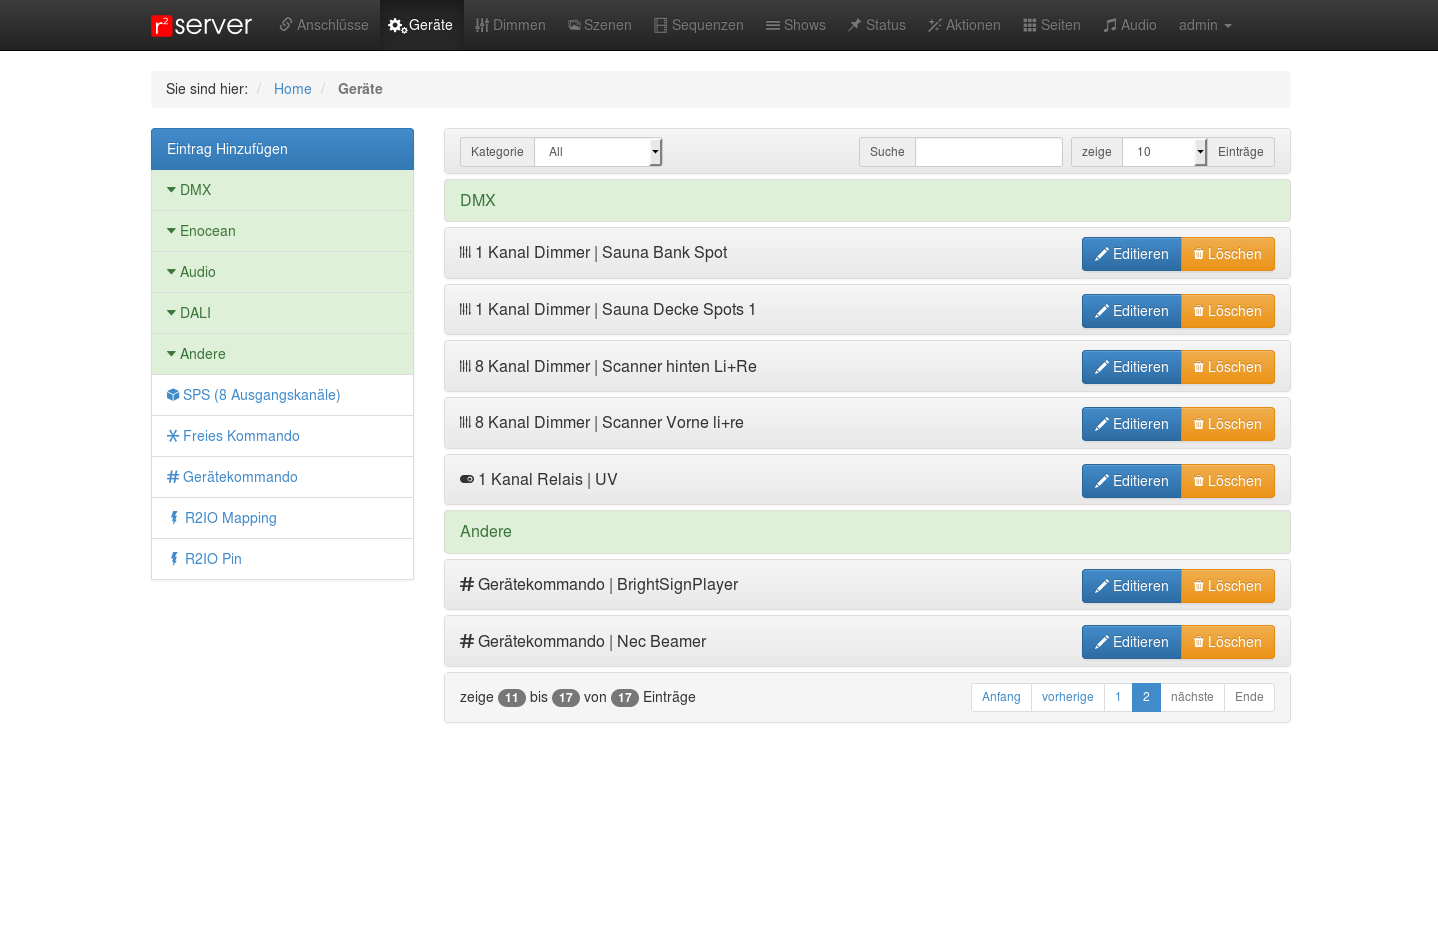Click the asterisk icon for Freies Kommando
Viewport: 1438px width, 937px height.
click(x=173, y=436)
